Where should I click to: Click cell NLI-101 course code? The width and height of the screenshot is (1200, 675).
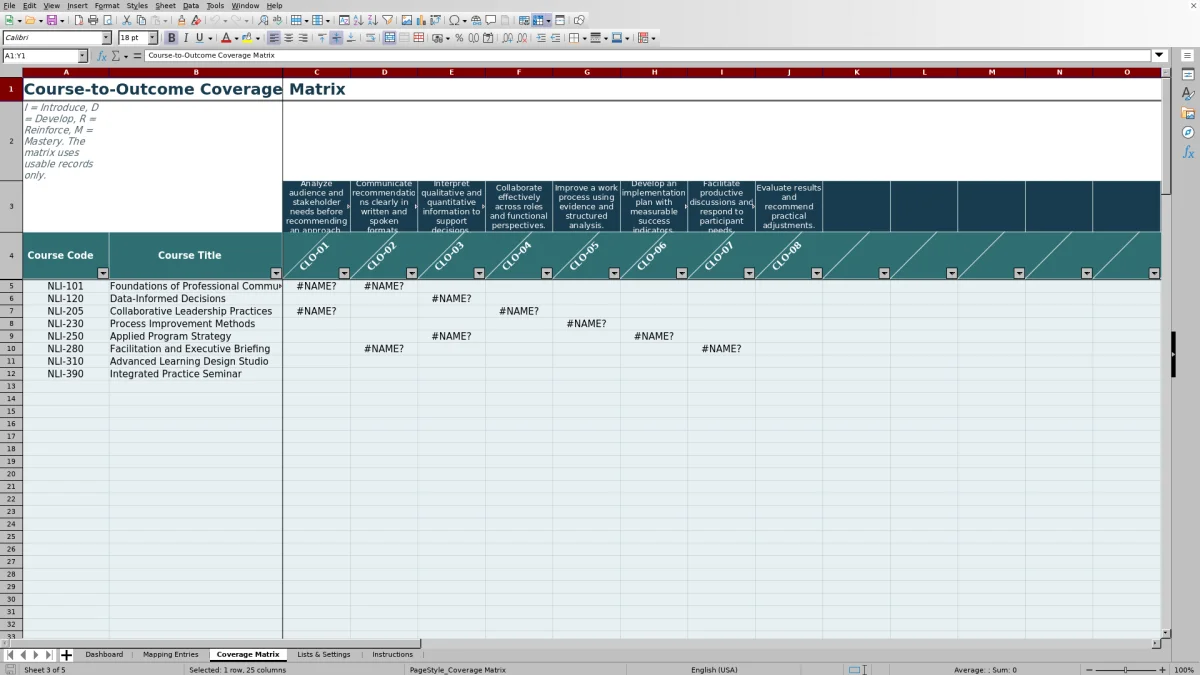click(66, 286)
